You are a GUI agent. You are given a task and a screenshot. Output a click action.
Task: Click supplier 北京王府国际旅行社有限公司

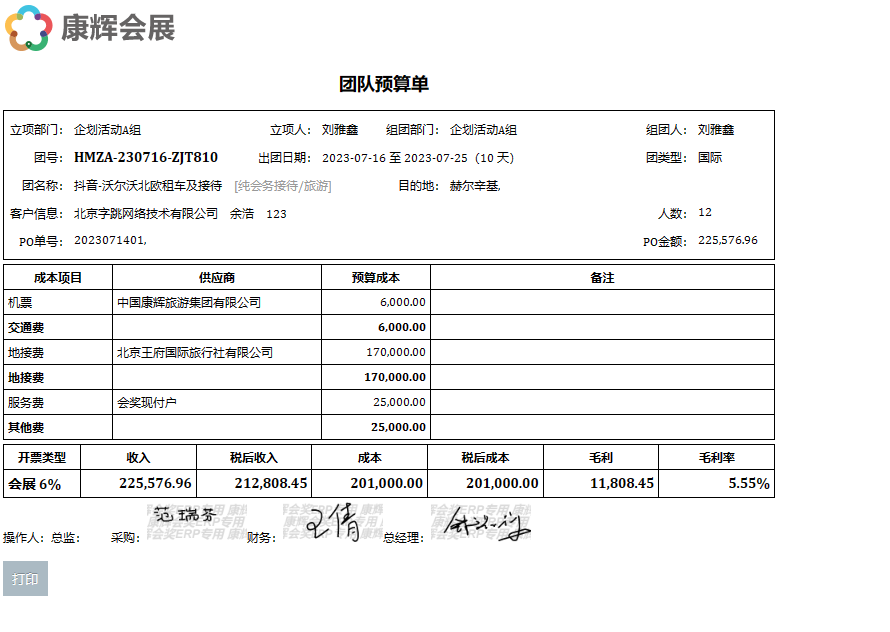[195, 352]
